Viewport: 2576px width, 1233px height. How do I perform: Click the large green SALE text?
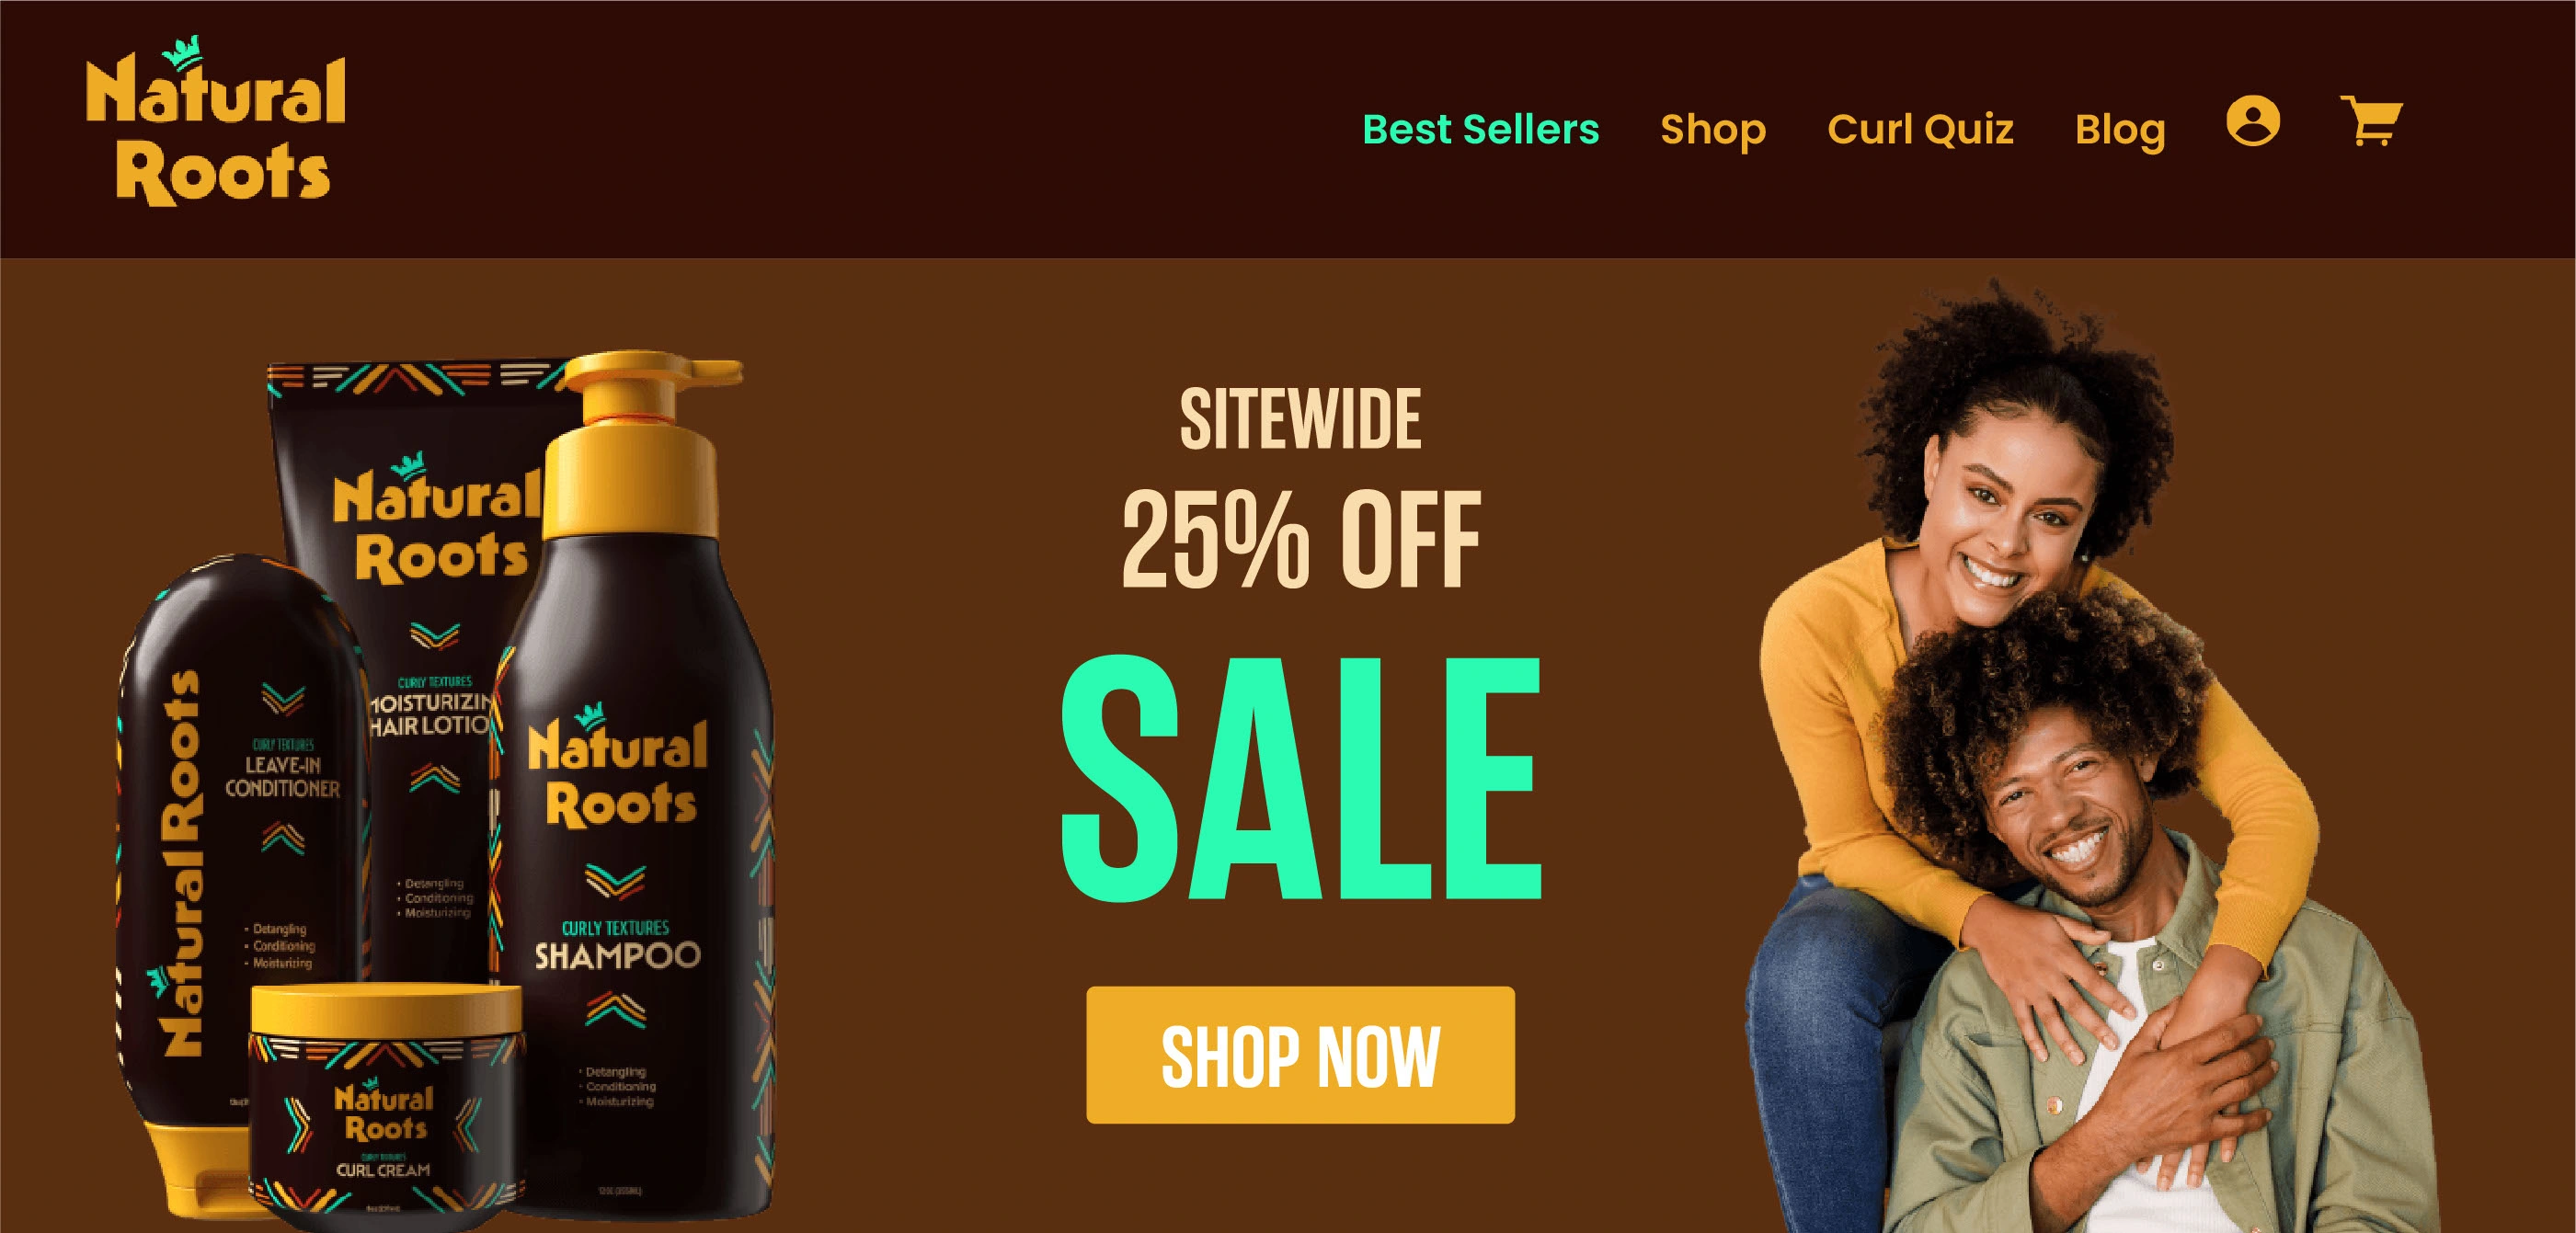click(x=1300, y=778)
